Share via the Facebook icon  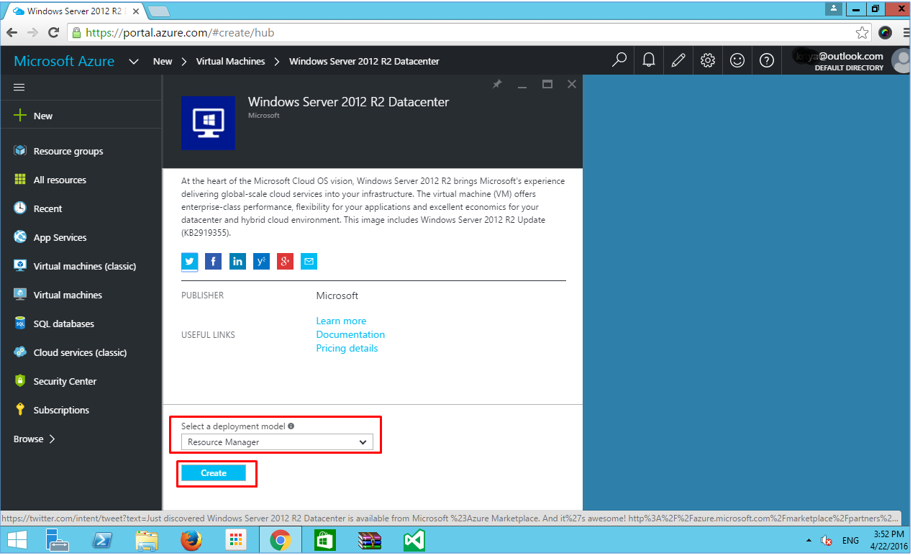pos(213,262)
